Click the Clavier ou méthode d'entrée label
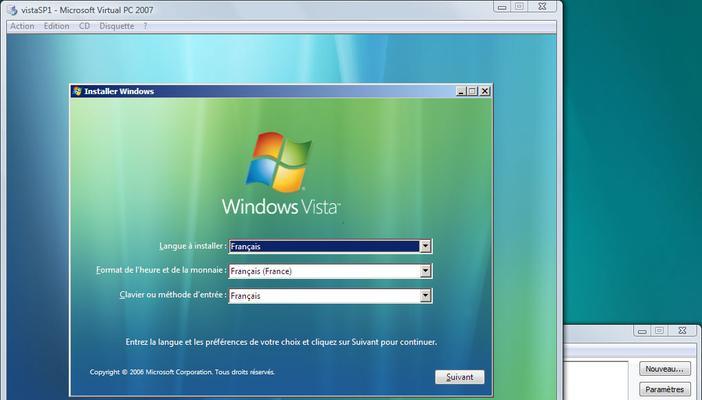The width and height of the screenshot is (702, 400). pyautogui.click(x=173, y=295)
